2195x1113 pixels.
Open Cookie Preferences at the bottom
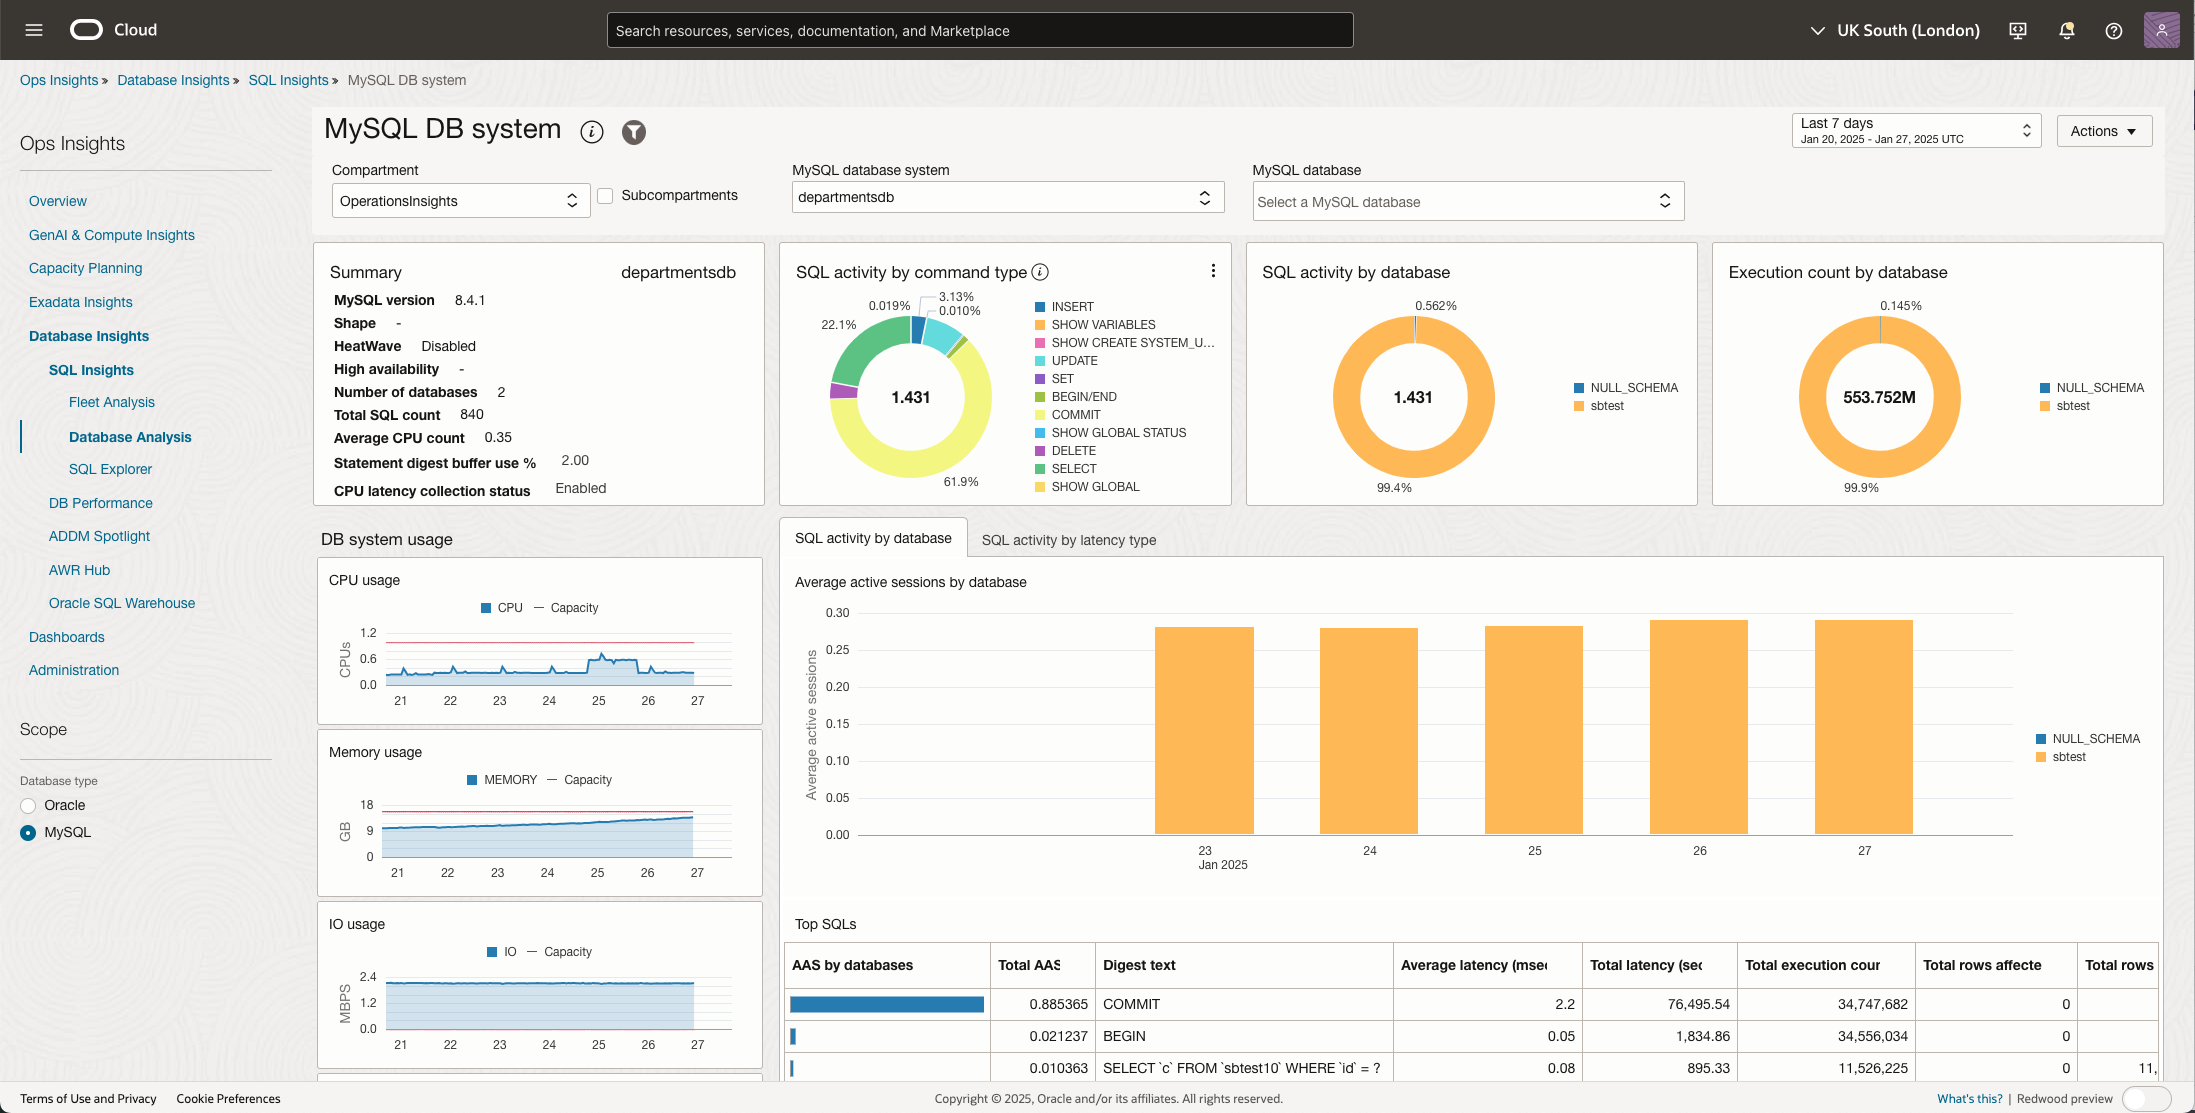point(228,1098)
